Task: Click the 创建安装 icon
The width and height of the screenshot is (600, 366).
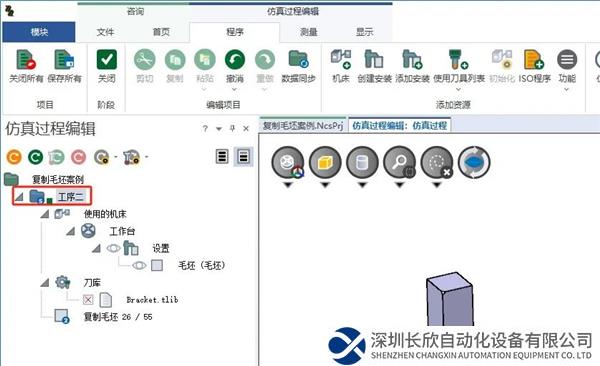Action: [374, 60]
